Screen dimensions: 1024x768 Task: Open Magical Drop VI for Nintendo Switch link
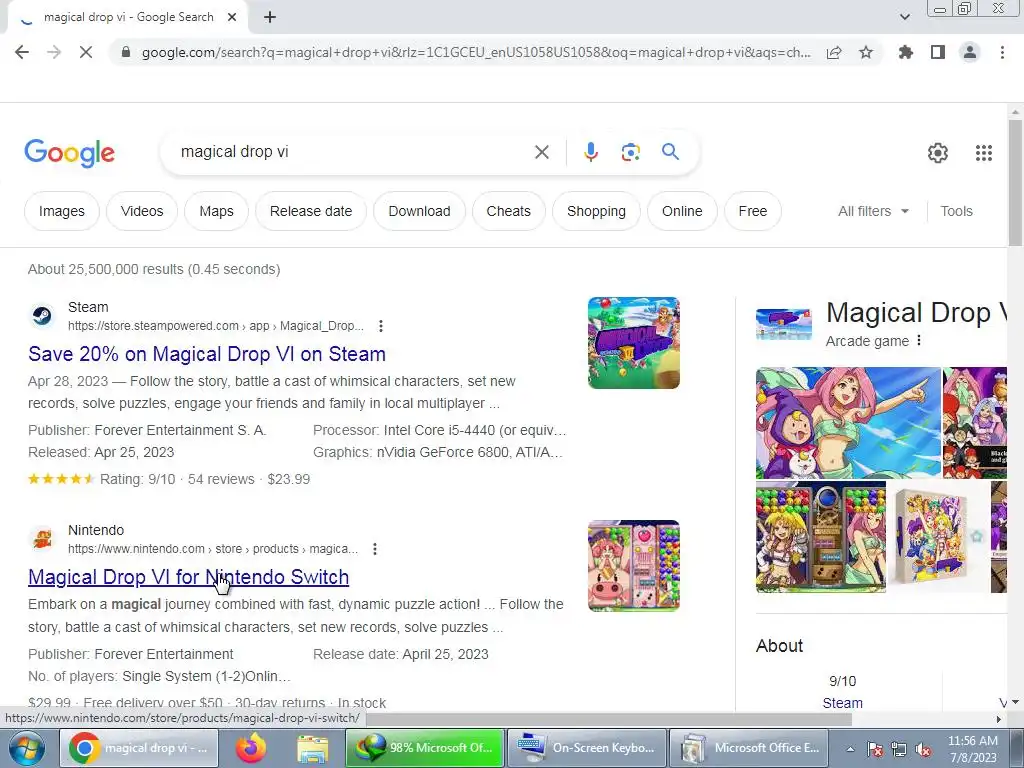tap(188, 577)
